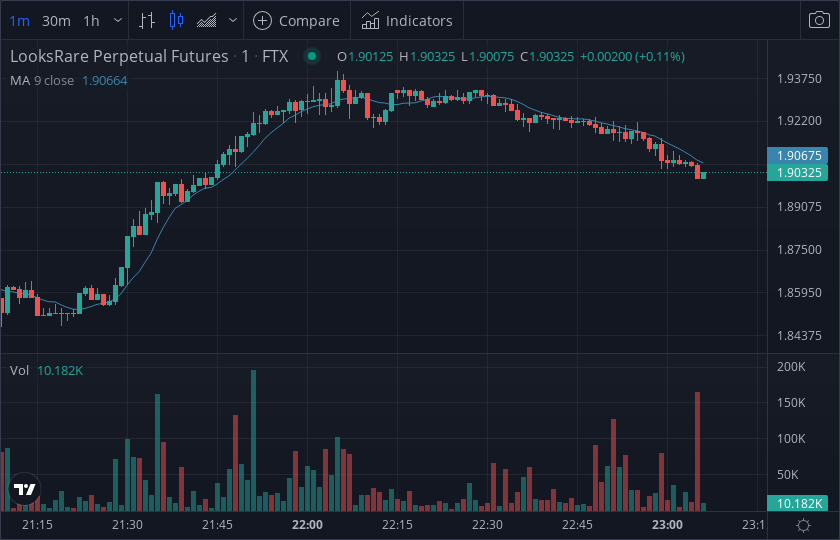
Task: Click the 1.87500 price axis label
Action: pos(799,250)
